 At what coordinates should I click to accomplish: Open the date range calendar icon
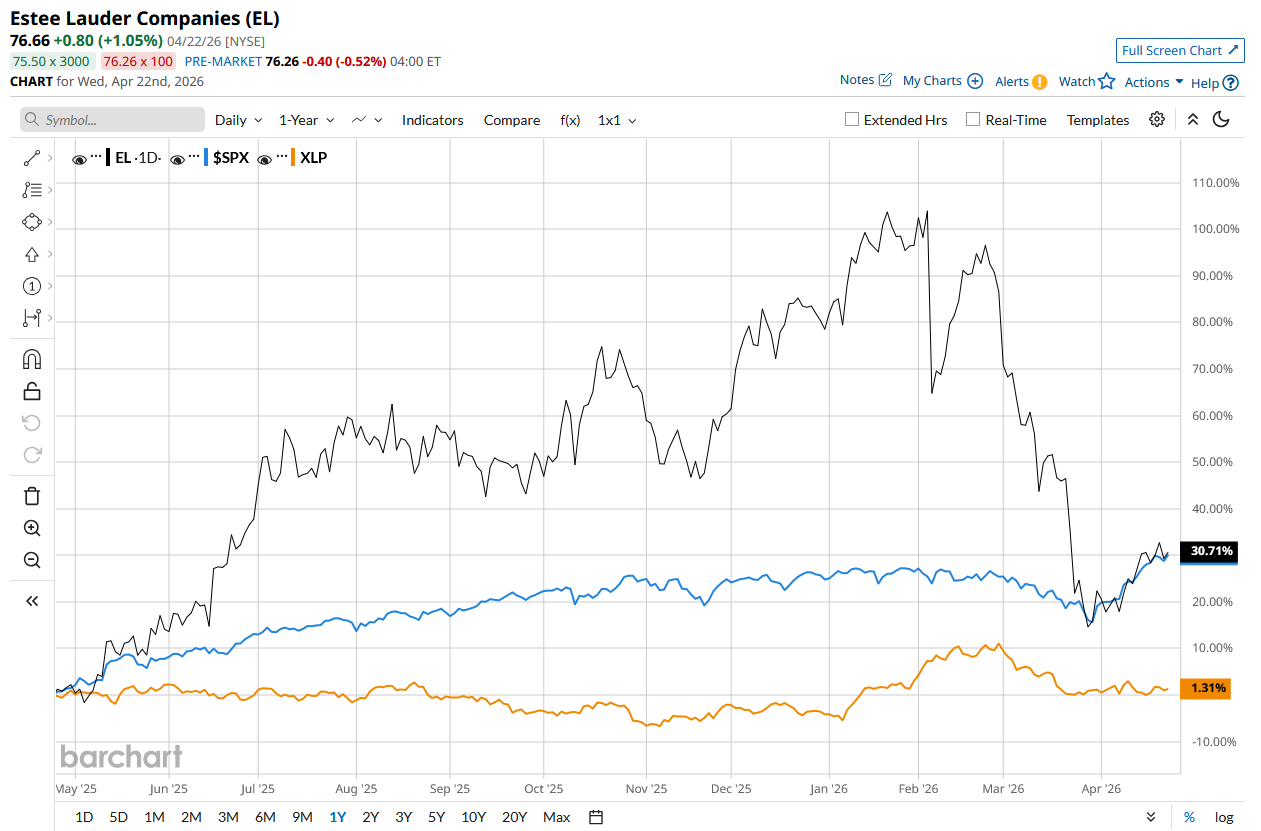pos(596,817)
